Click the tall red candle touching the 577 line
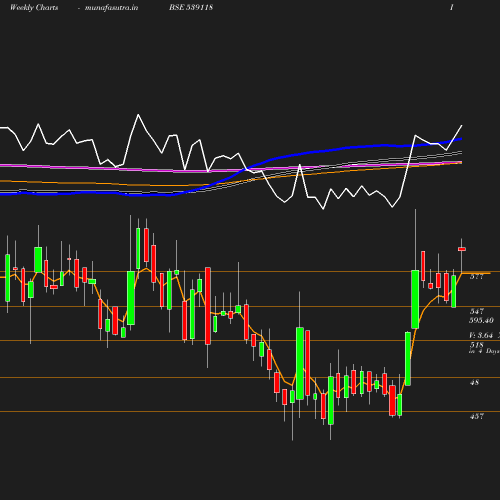The image size is (500, 500). (208, 306)
